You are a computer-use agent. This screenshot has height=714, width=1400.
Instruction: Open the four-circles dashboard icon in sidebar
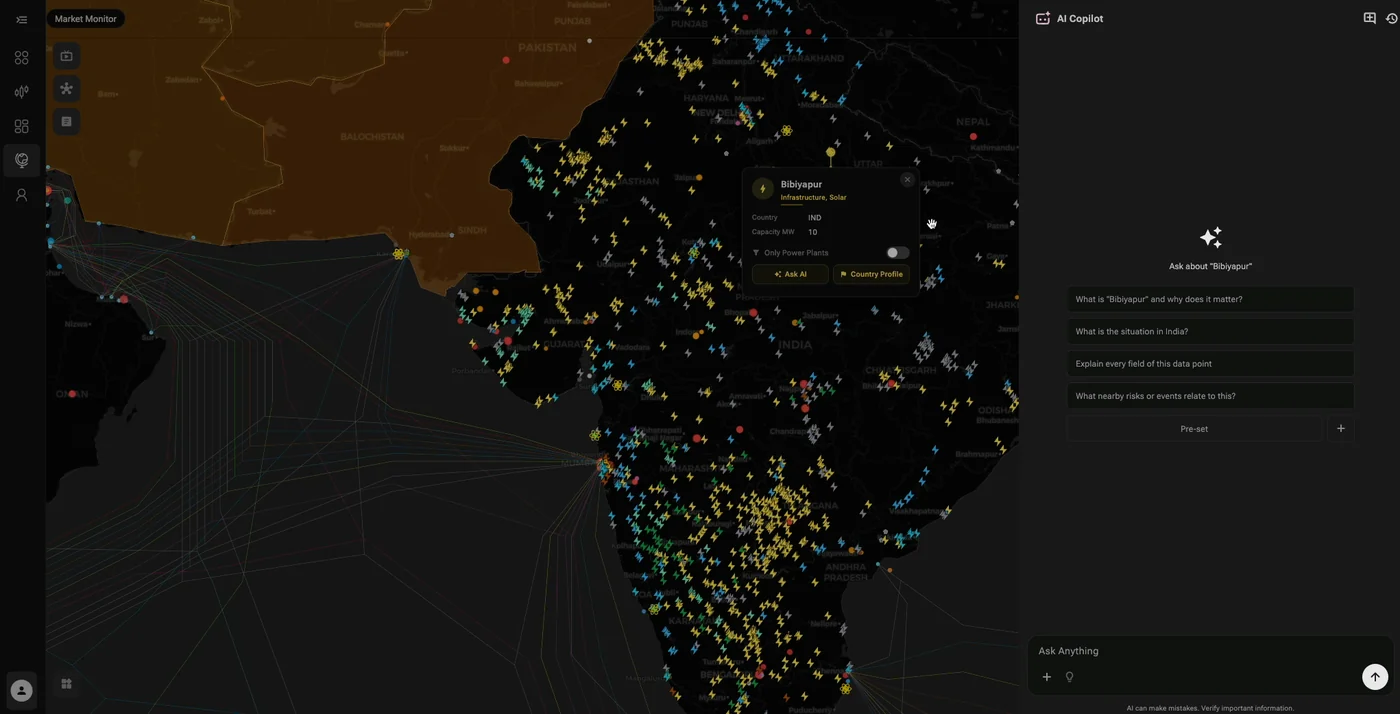click(21, 58)
